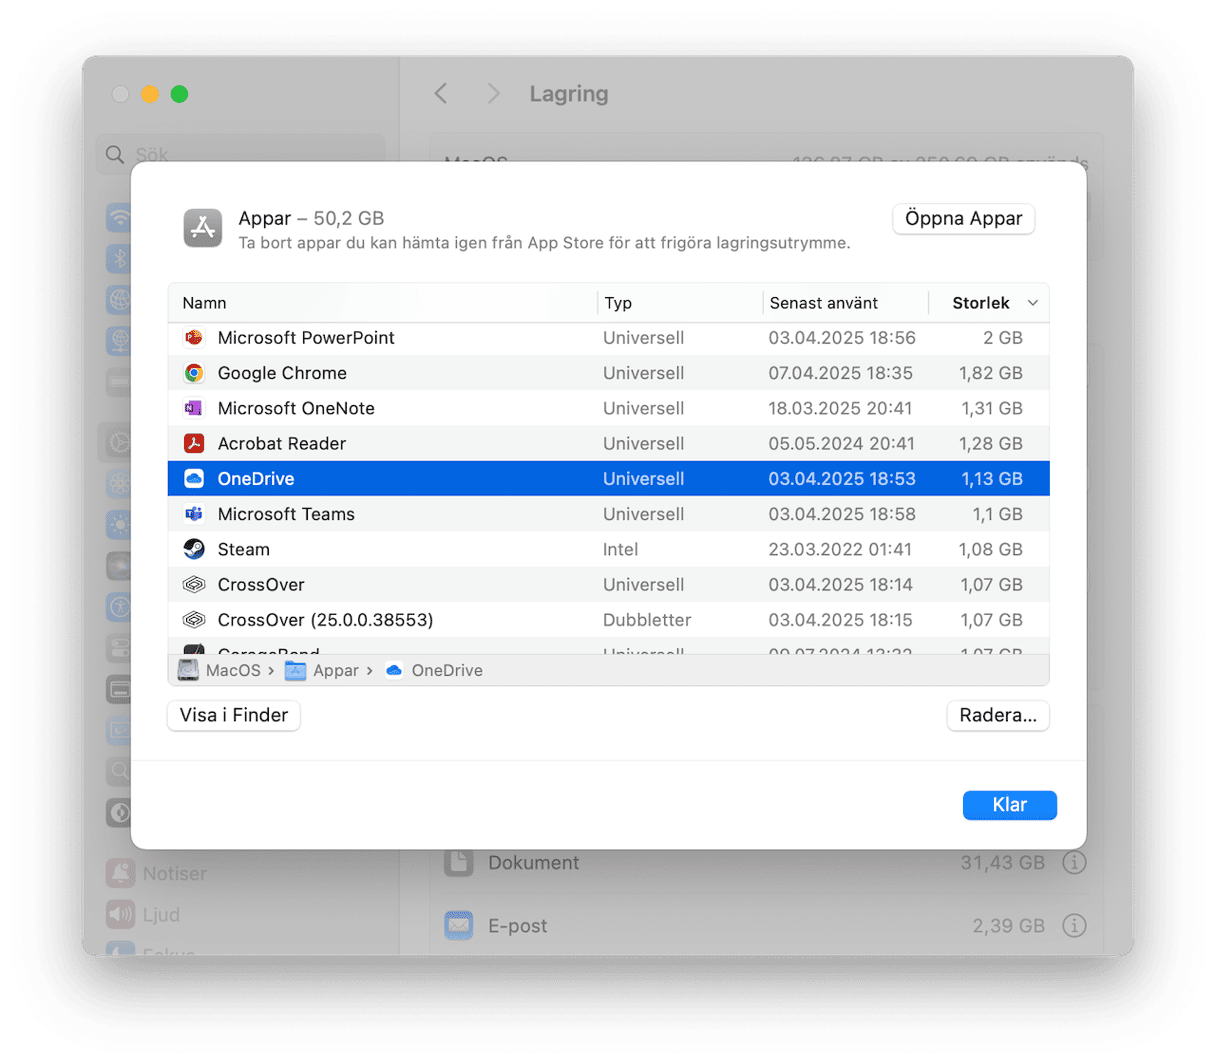Click the Dokument info icon in background window
Screen dimensions: 1216x1064
1074,862
